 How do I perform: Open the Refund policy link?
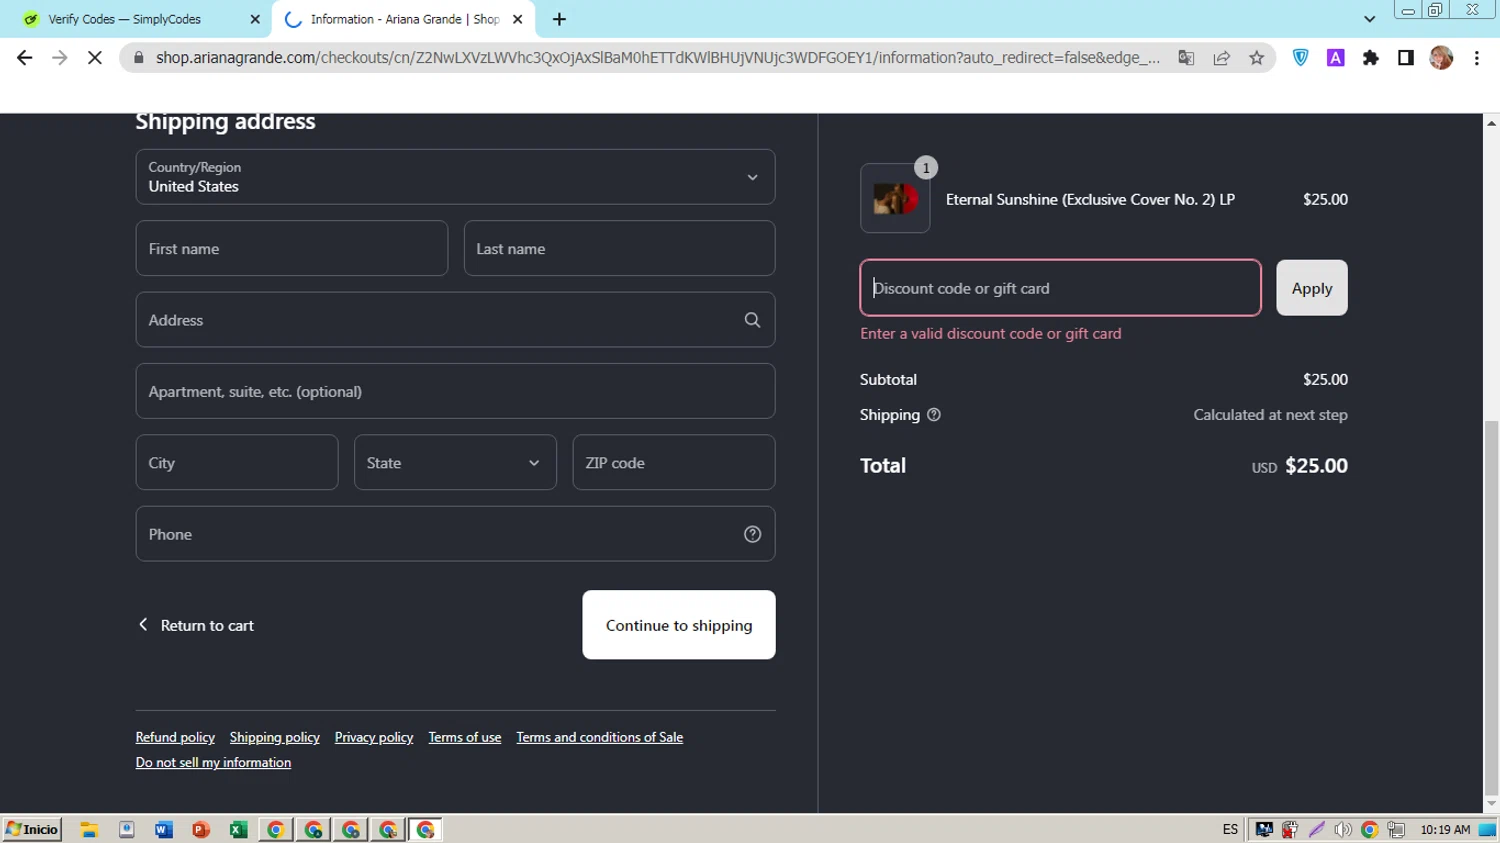[175, 737]
